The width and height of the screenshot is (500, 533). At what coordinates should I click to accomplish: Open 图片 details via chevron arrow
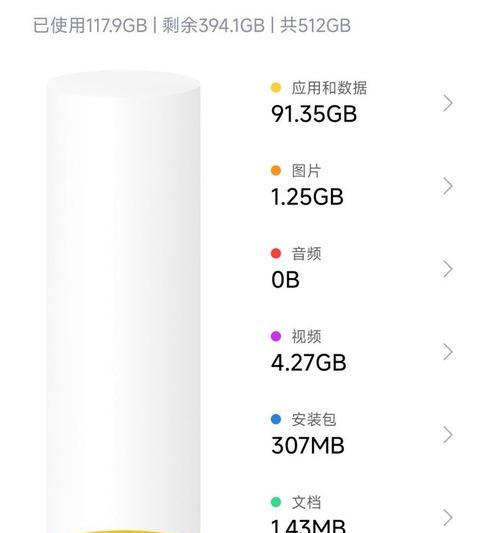point(448,186)
